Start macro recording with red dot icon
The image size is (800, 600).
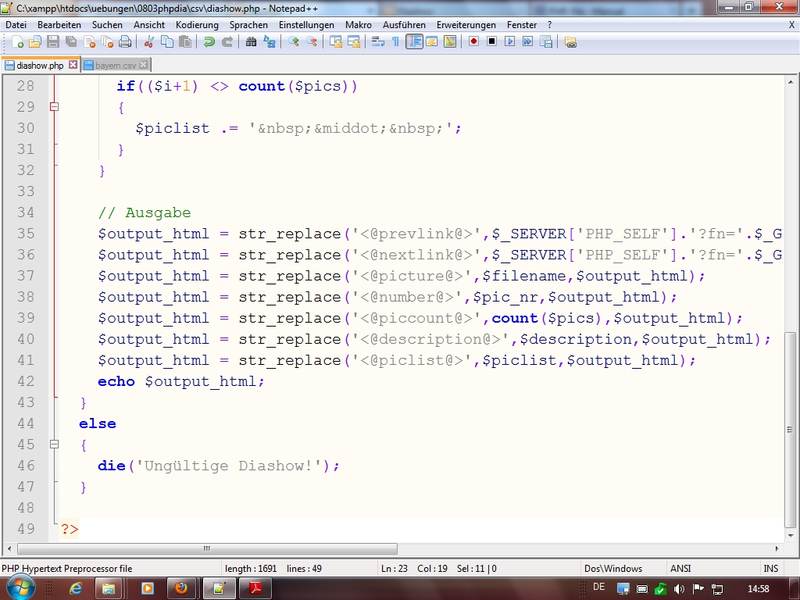click(x=475, y=42)
